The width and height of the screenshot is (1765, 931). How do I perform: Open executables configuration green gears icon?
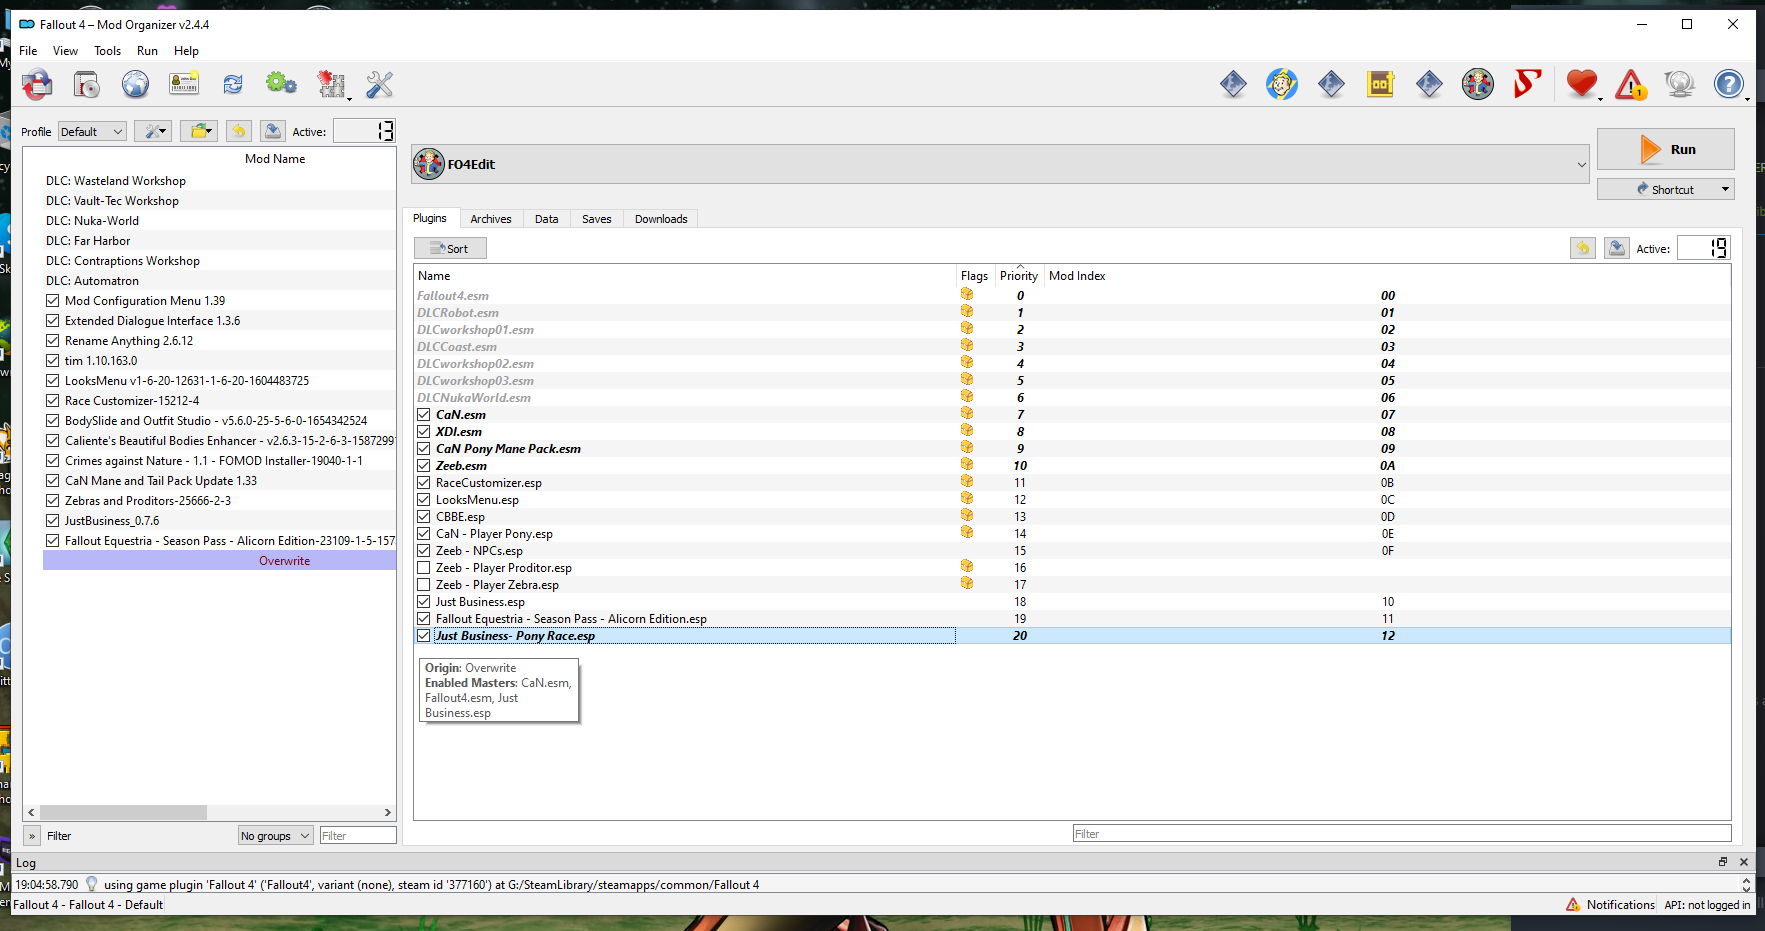281,85
